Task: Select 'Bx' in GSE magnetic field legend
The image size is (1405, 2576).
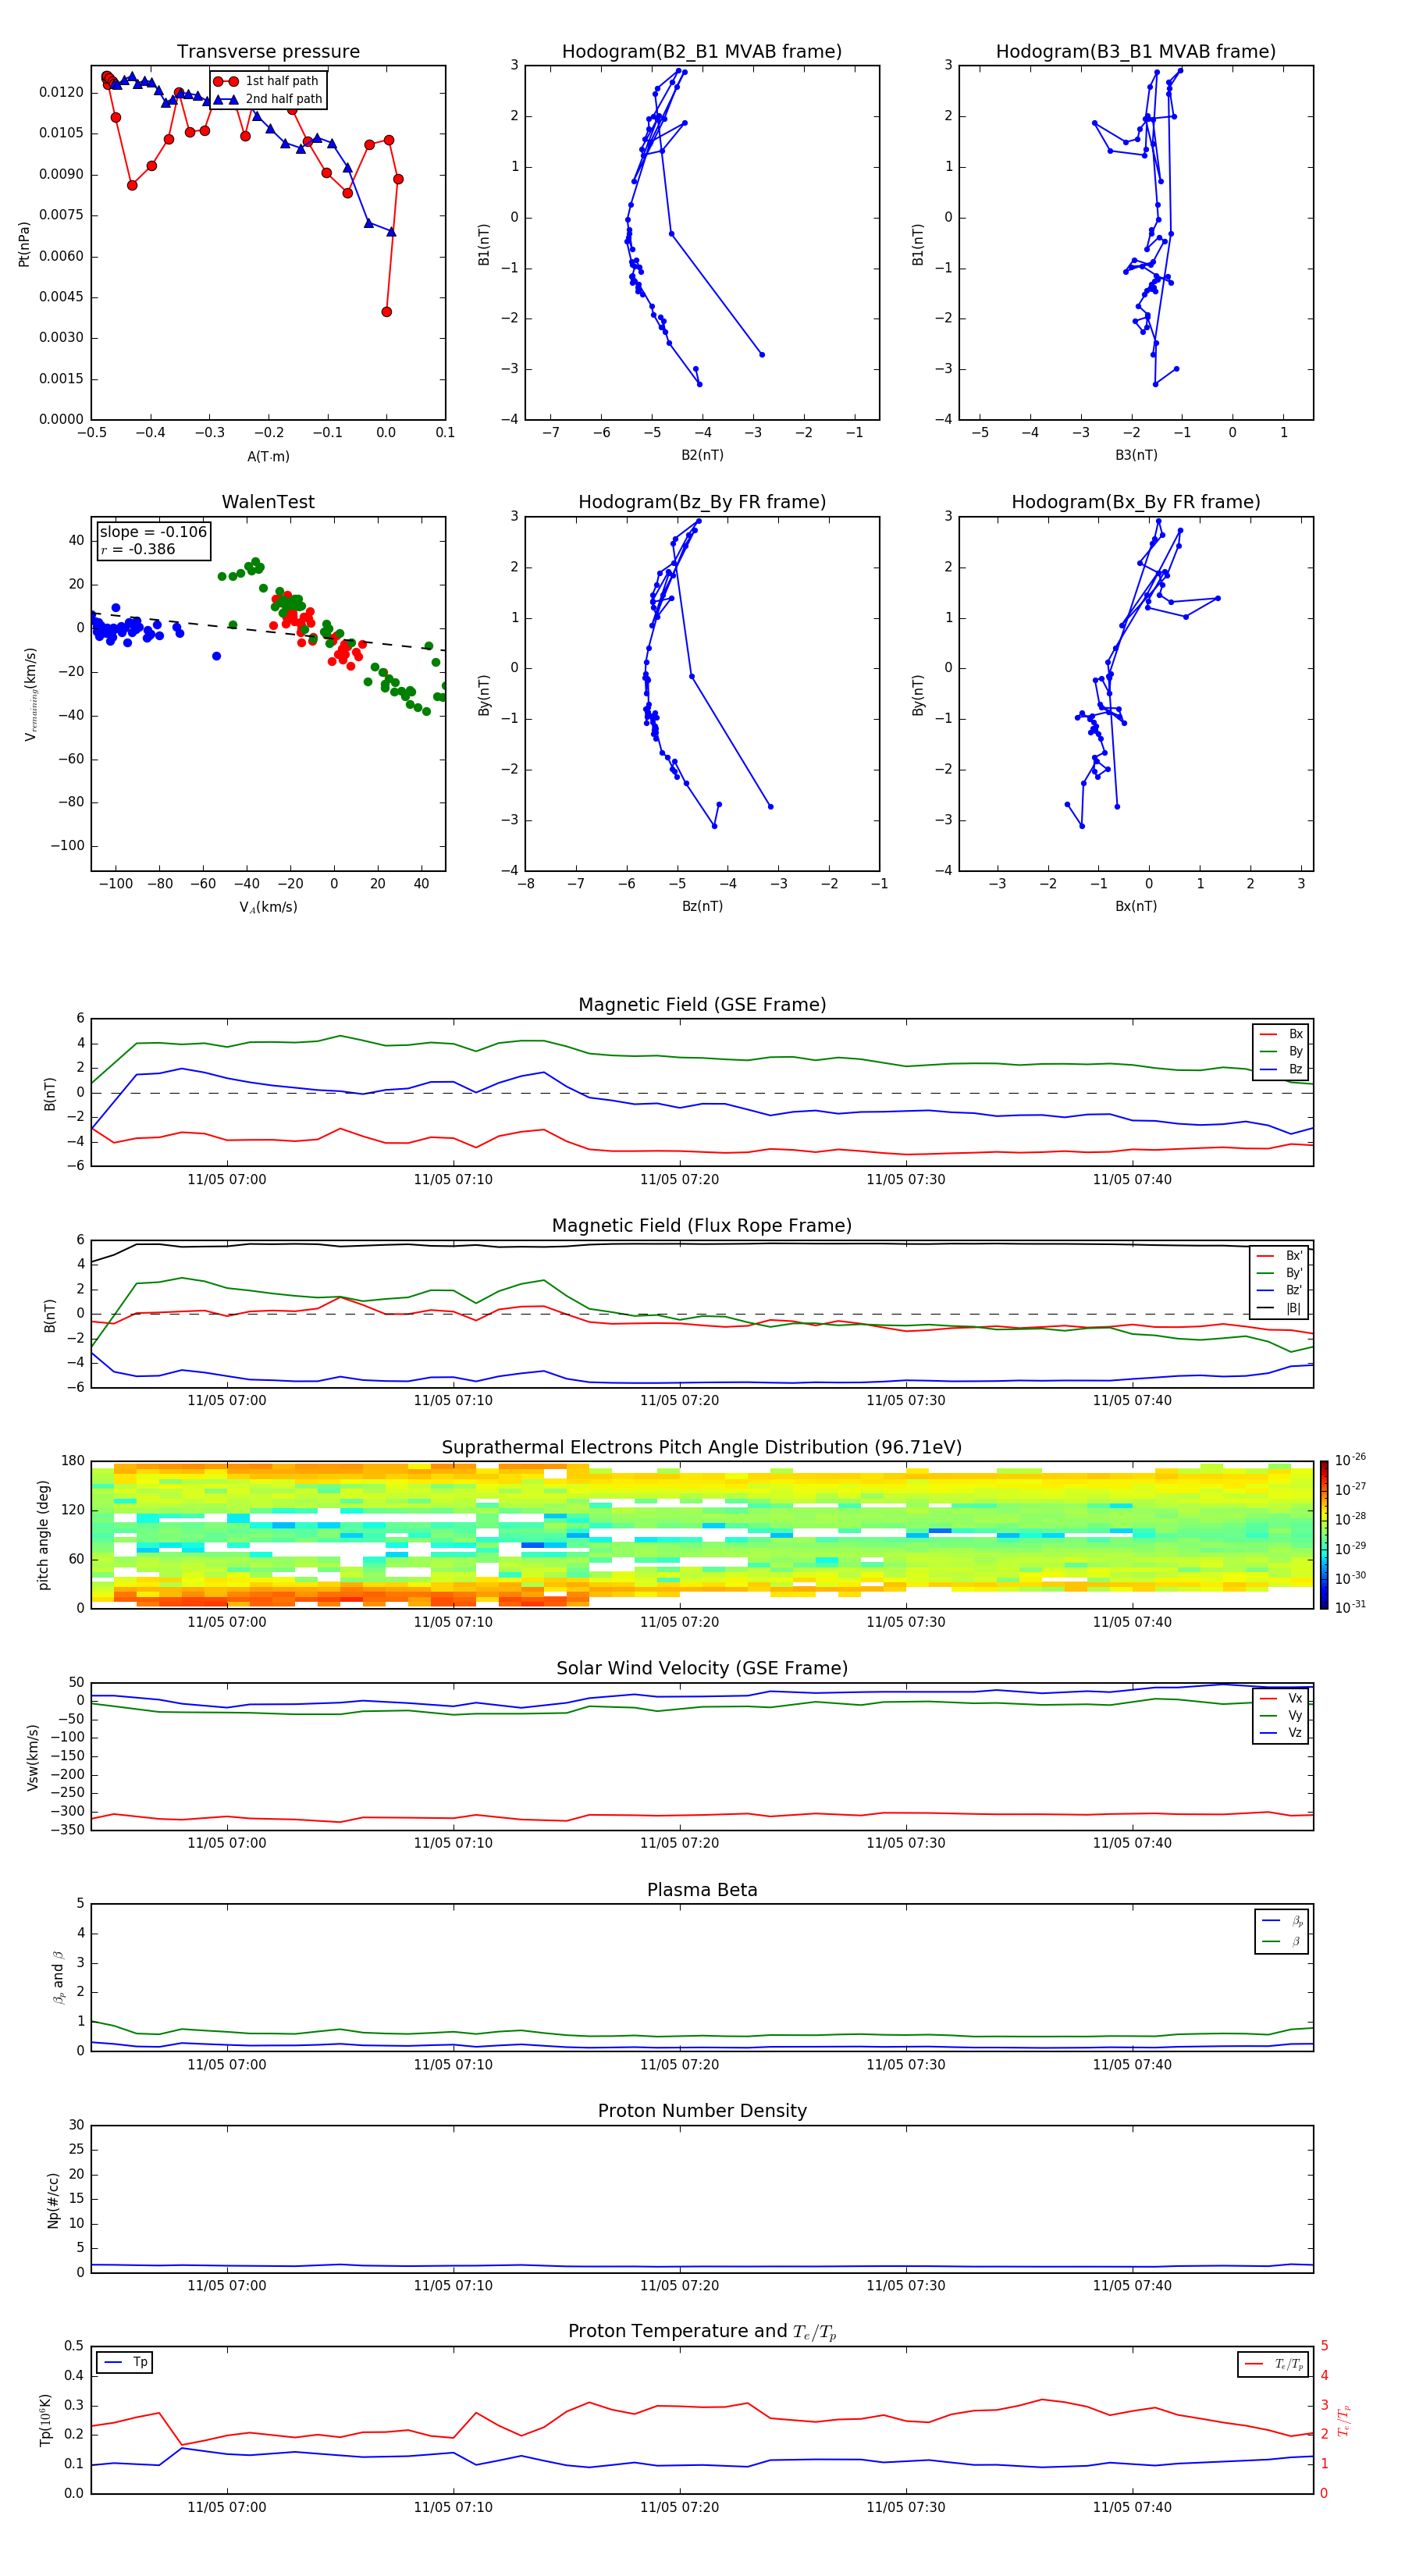Action: tap(1282, 1034)
